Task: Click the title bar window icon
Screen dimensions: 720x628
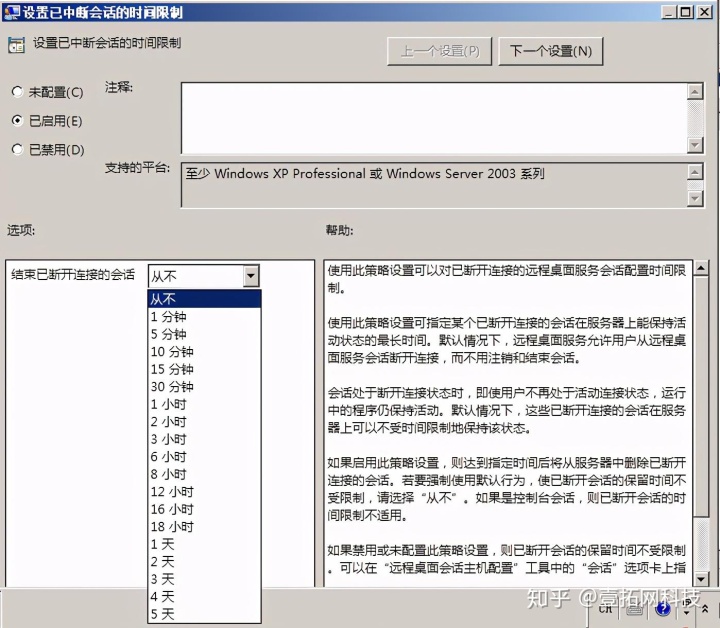Action: pyautogui.click(x=11, y=12)
